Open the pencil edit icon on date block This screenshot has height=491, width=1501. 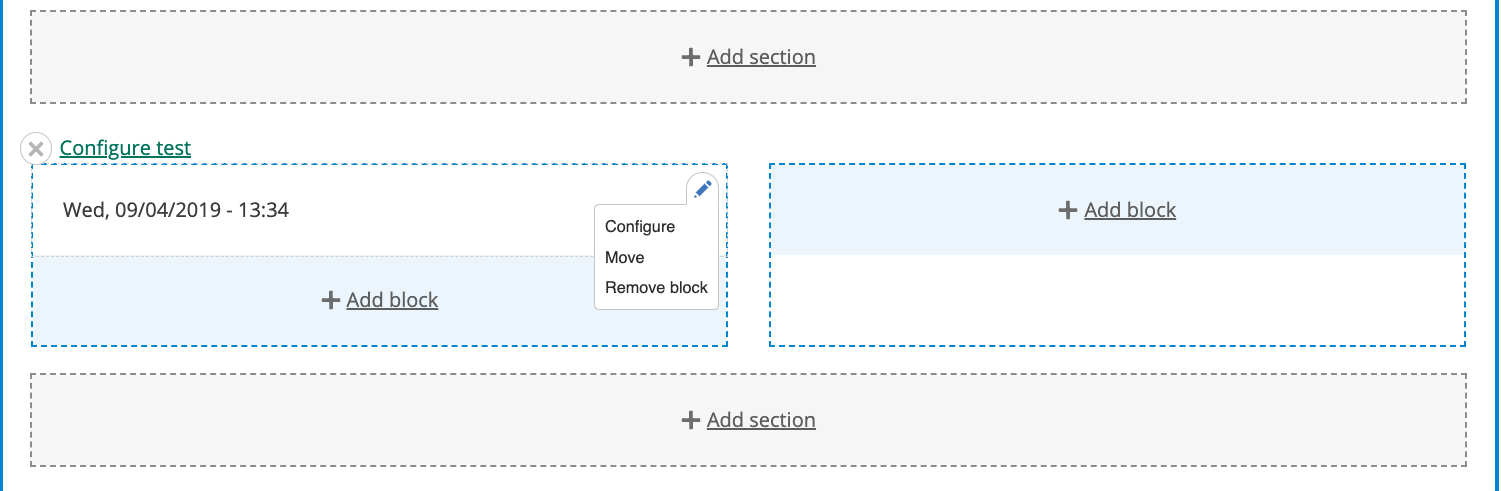702,188
